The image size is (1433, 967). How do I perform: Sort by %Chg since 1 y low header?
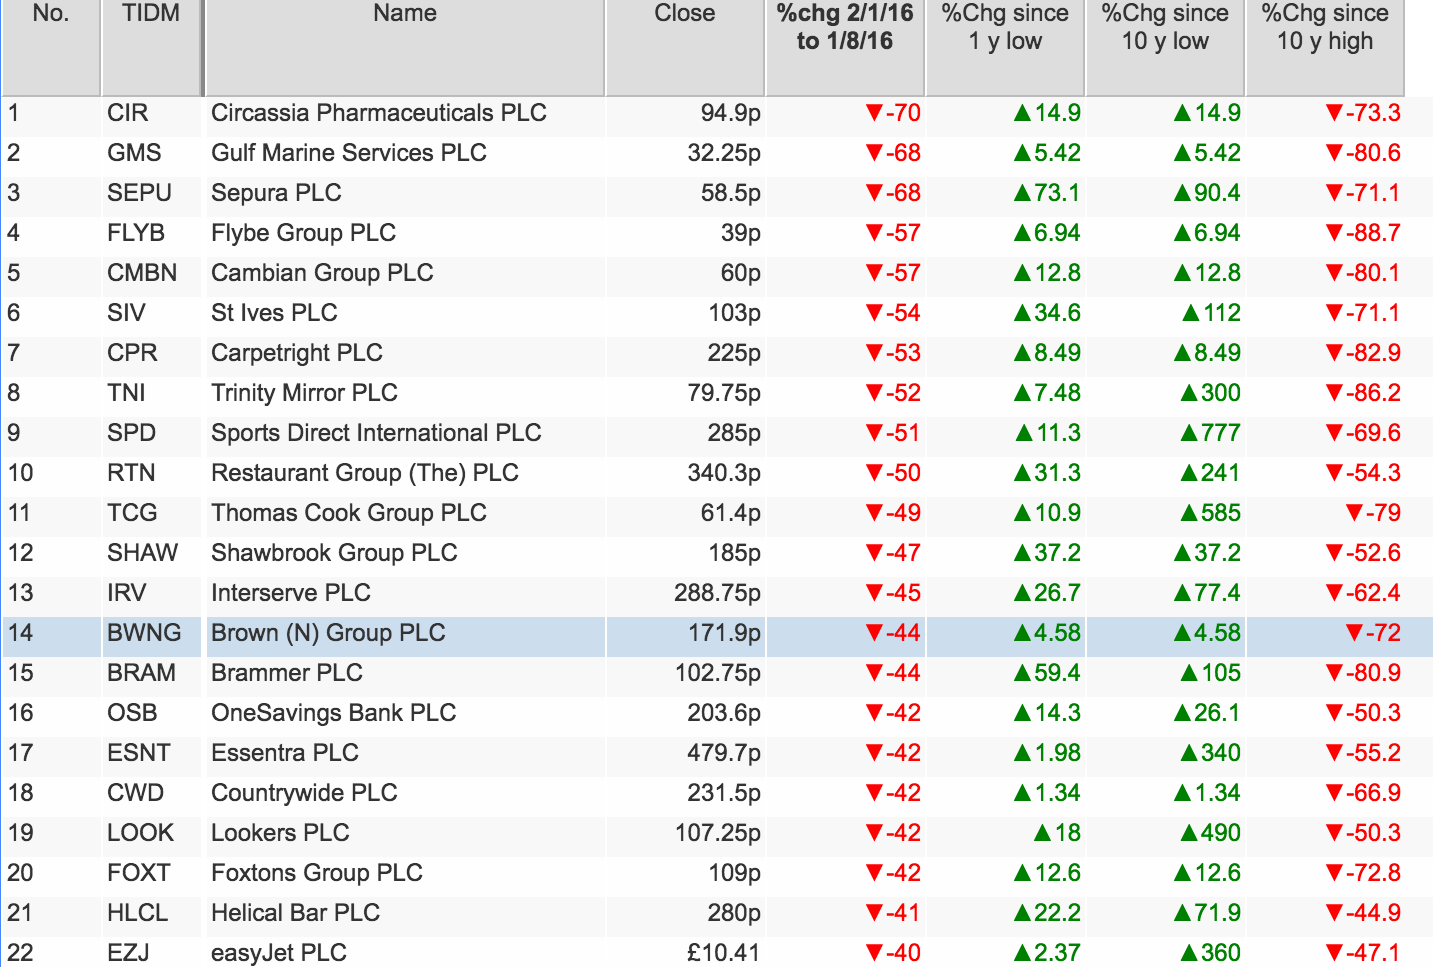[1005, 48]
